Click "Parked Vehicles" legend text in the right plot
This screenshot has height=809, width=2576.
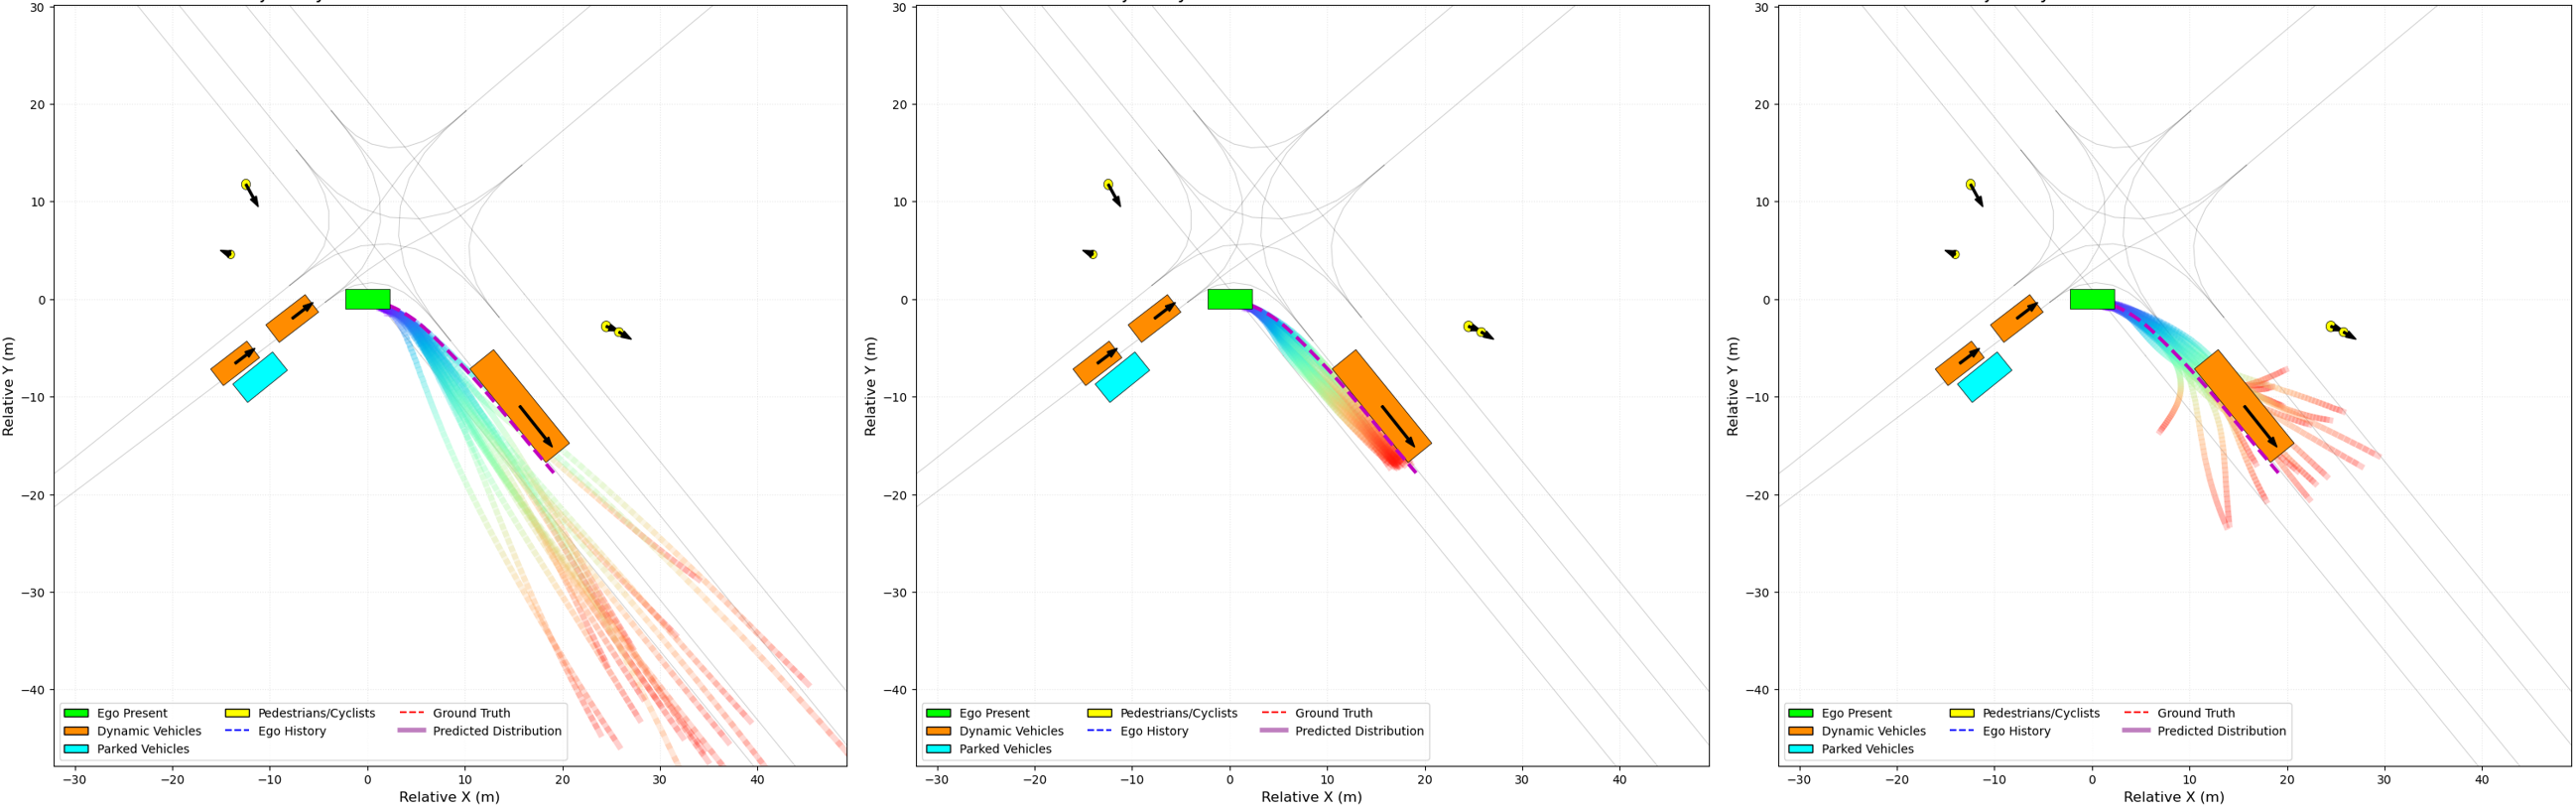[1867, 749]
